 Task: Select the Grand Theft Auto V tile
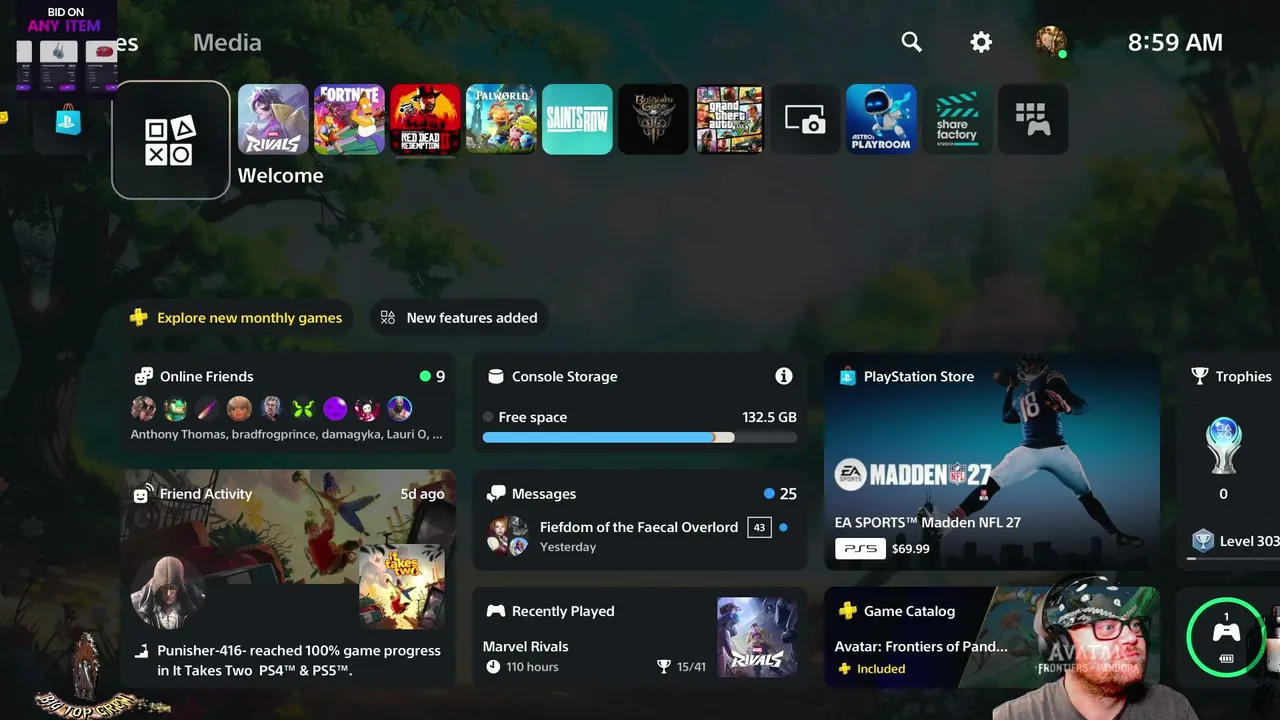[x=729, y=119]
